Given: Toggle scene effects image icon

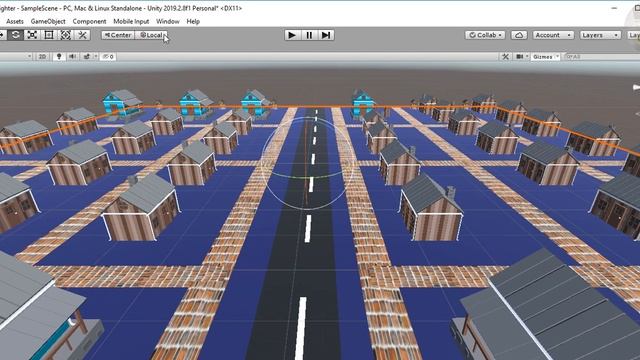Looking at the screenshot, I should pos(87,57).
